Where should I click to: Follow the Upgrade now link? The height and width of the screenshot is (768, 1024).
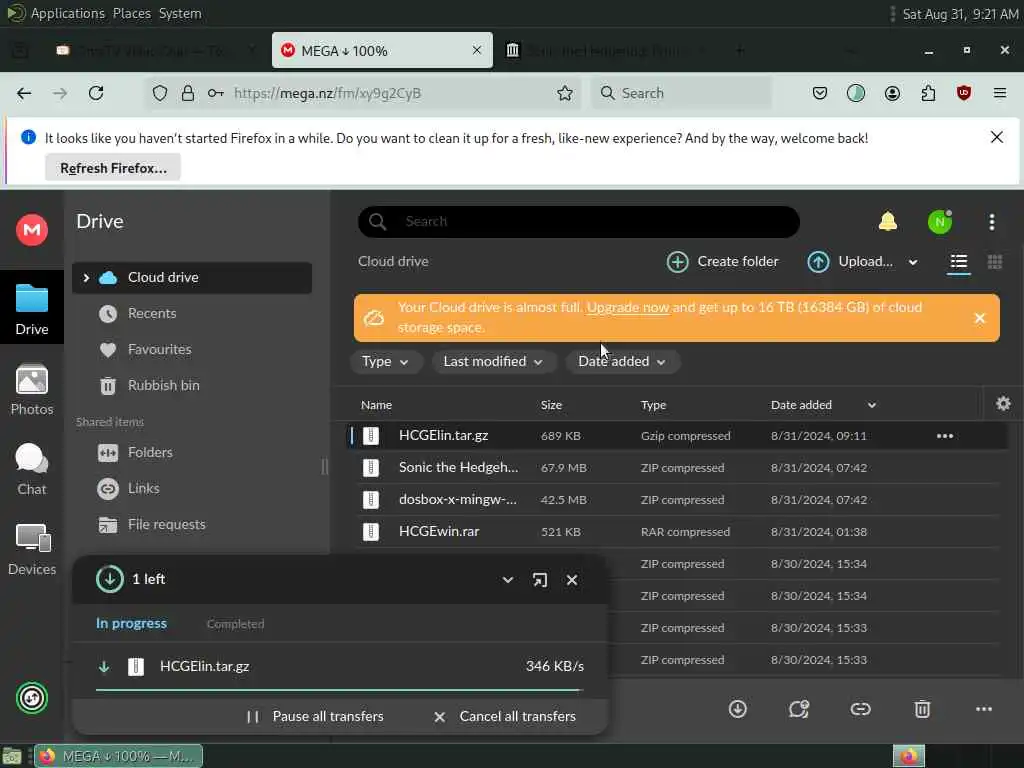tap(628, 307)
